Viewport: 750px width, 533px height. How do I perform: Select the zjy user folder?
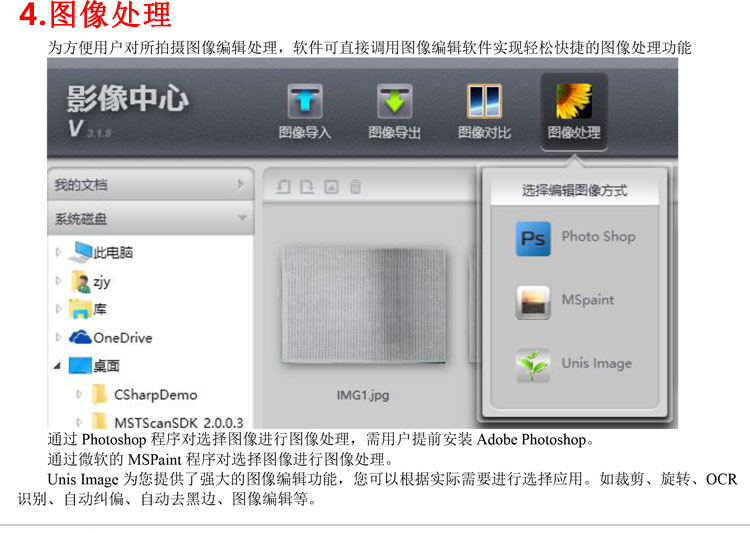click(x=91, y=282)
